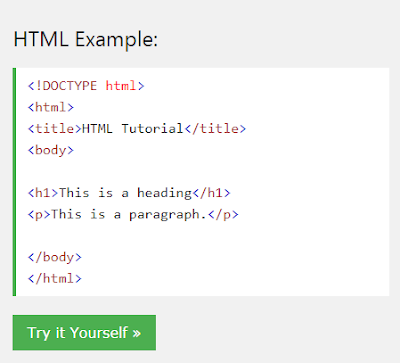The image size is (400, 363).
Task: Click the closing html tag line
Action: 55,278
